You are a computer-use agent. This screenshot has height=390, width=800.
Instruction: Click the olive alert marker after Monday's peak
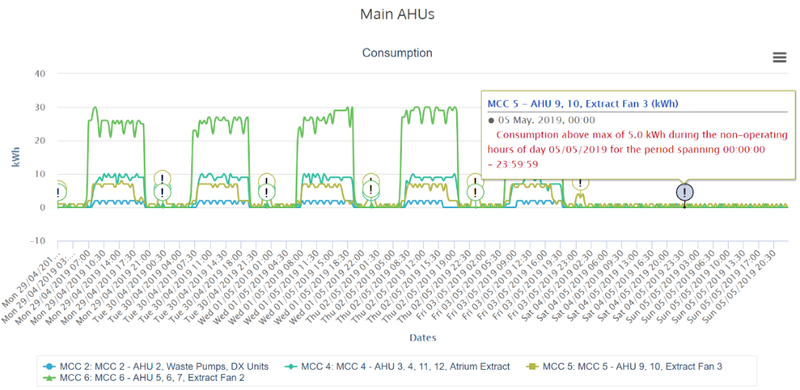pos(162,179)
